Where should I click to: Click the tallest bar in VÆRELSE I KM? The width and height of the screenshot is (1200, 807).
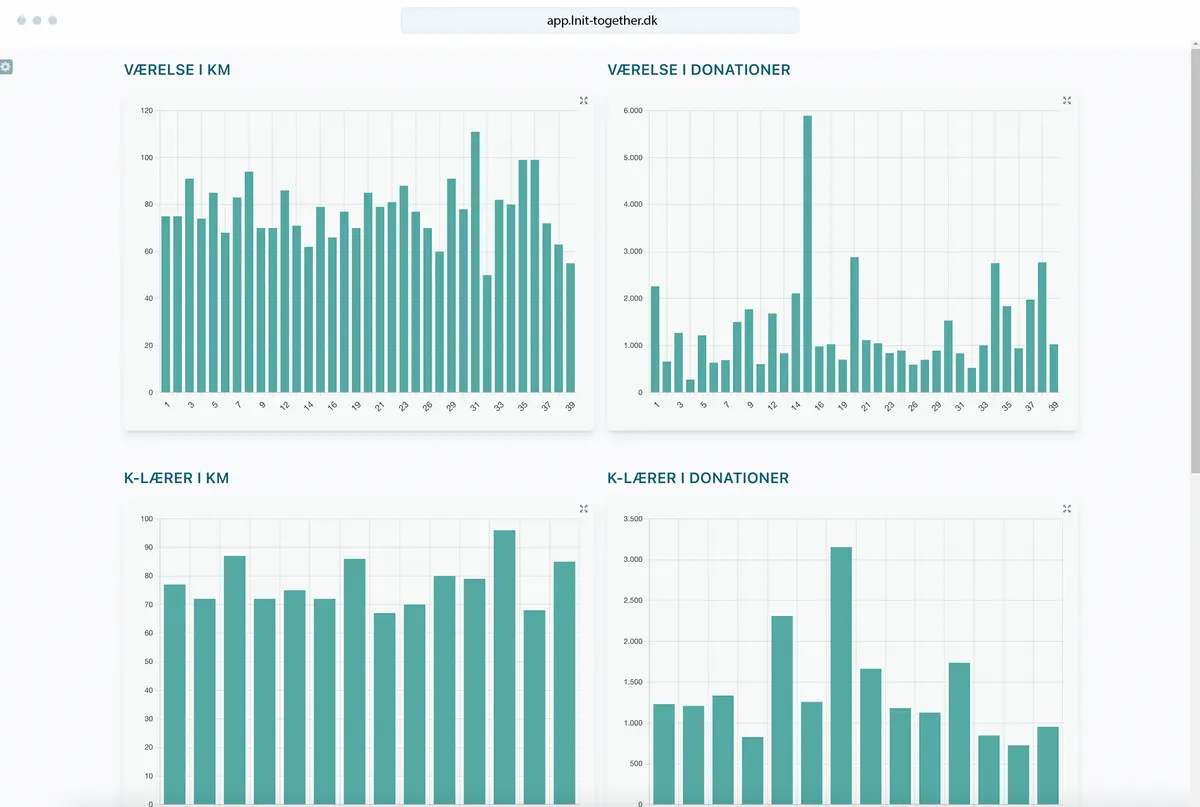tap(475, 262)
